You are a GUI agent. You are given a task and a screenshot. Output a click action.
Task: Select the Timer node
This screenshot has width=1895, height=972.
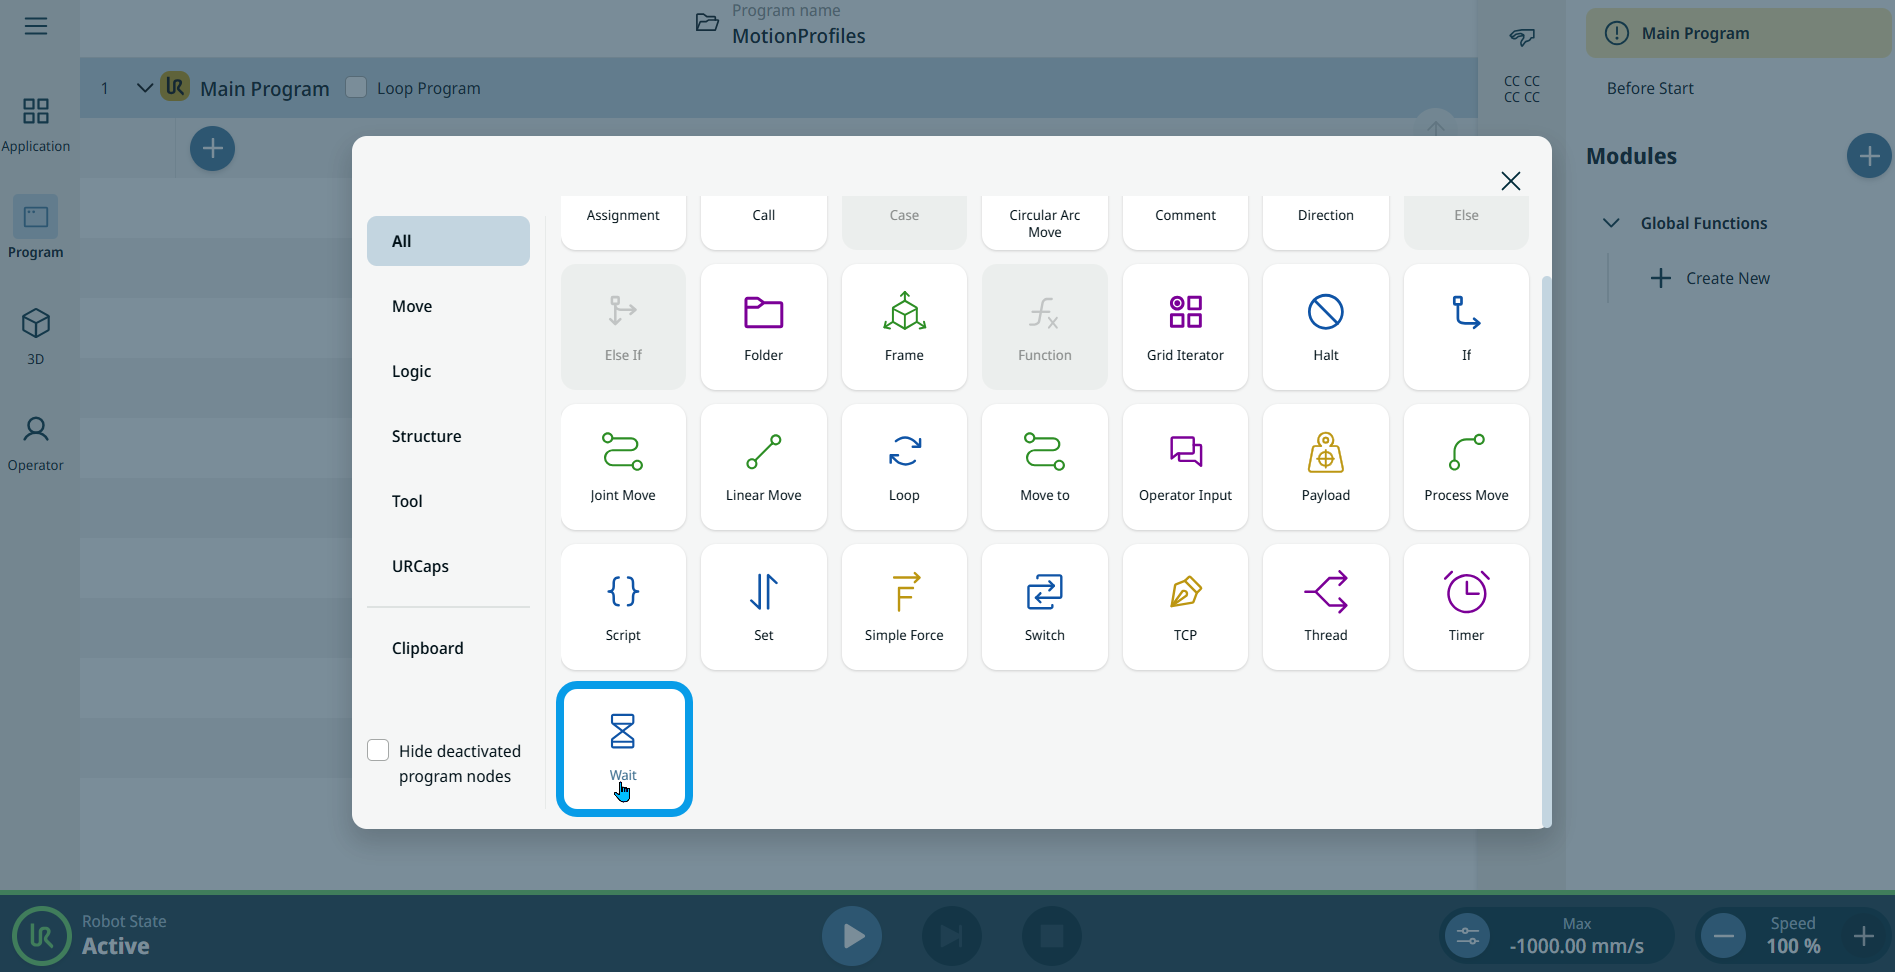click(1466, 607)
